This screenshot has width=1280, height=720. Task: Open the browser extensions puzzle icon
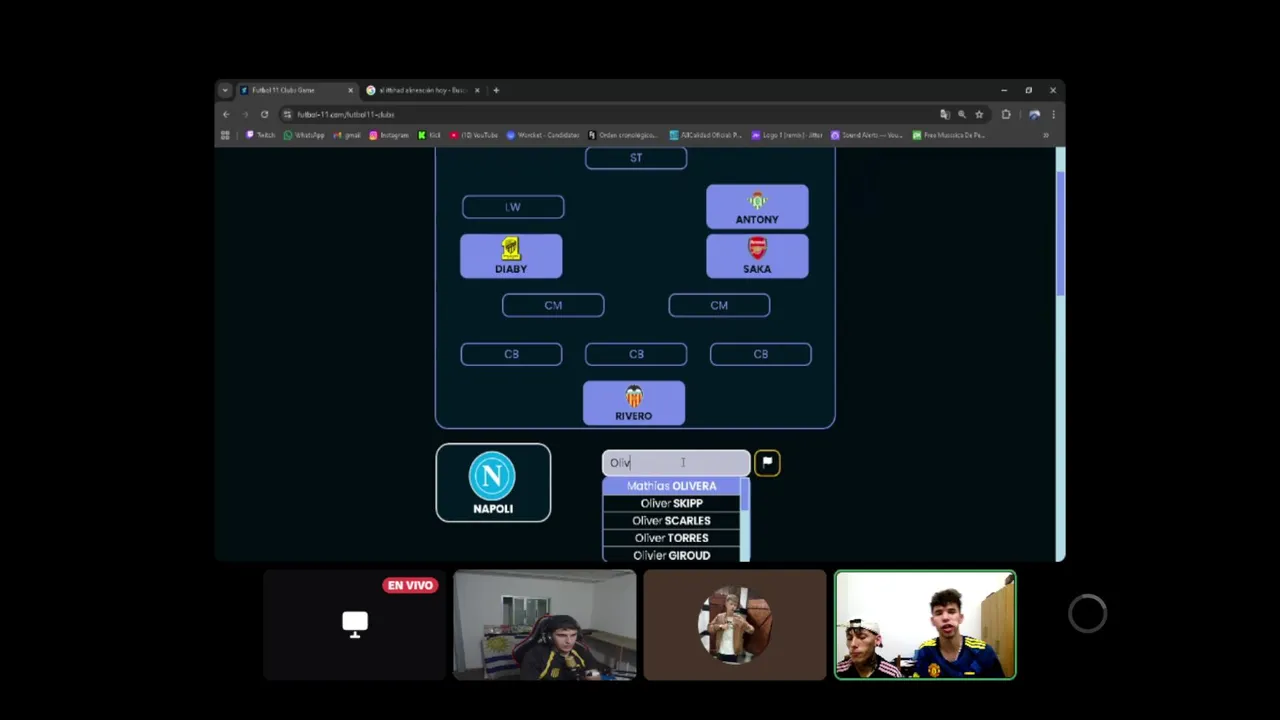[x=1006, y=114]
